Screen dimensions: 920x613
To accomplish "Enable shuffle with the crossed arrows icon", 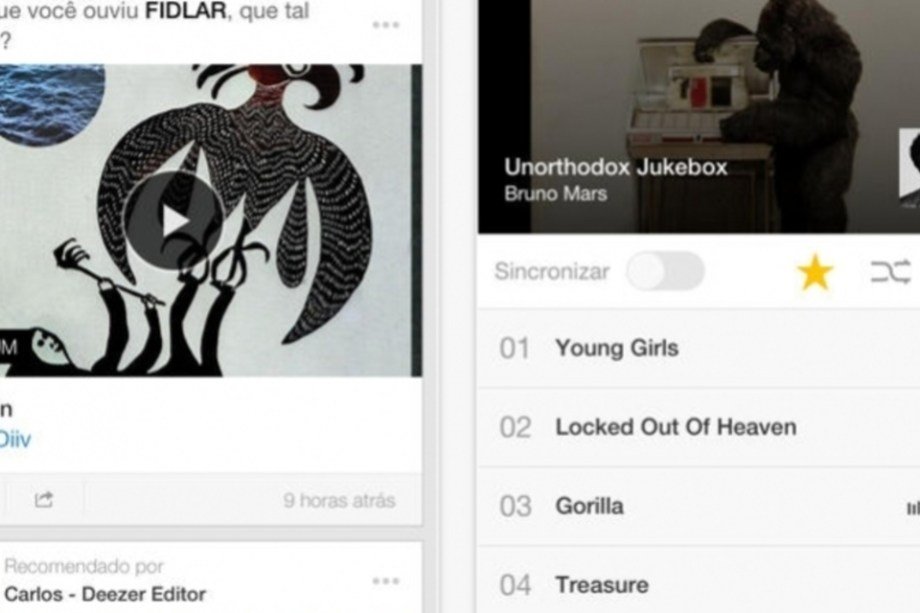I will pyautogui.click(x=891, y=272).
